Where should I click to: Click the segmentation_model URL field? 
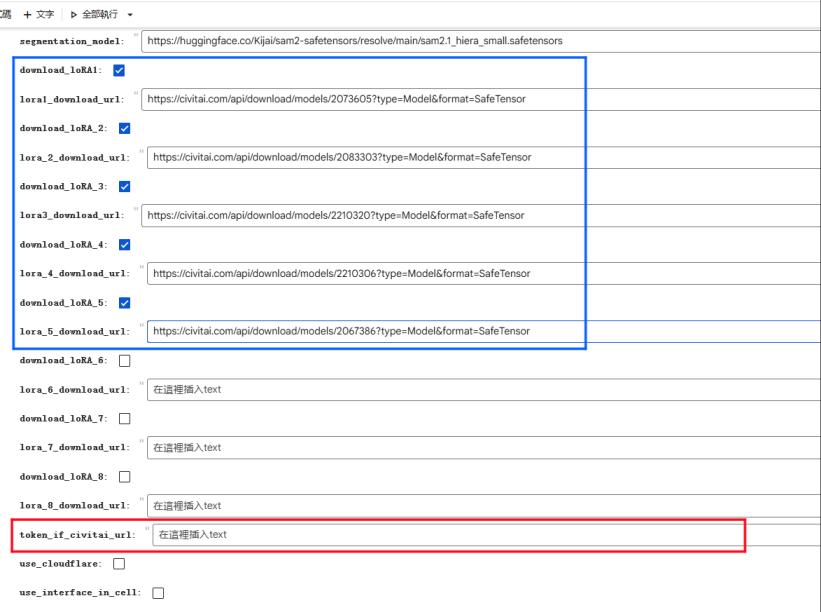coord(480,41)
